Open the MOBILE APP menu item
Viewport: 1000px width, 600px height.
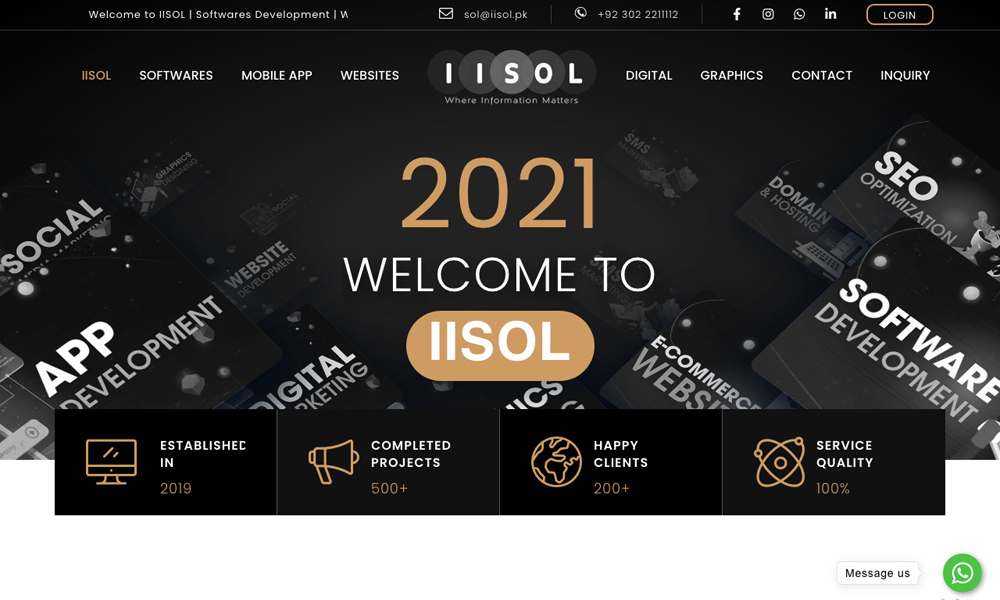[277, 75]
